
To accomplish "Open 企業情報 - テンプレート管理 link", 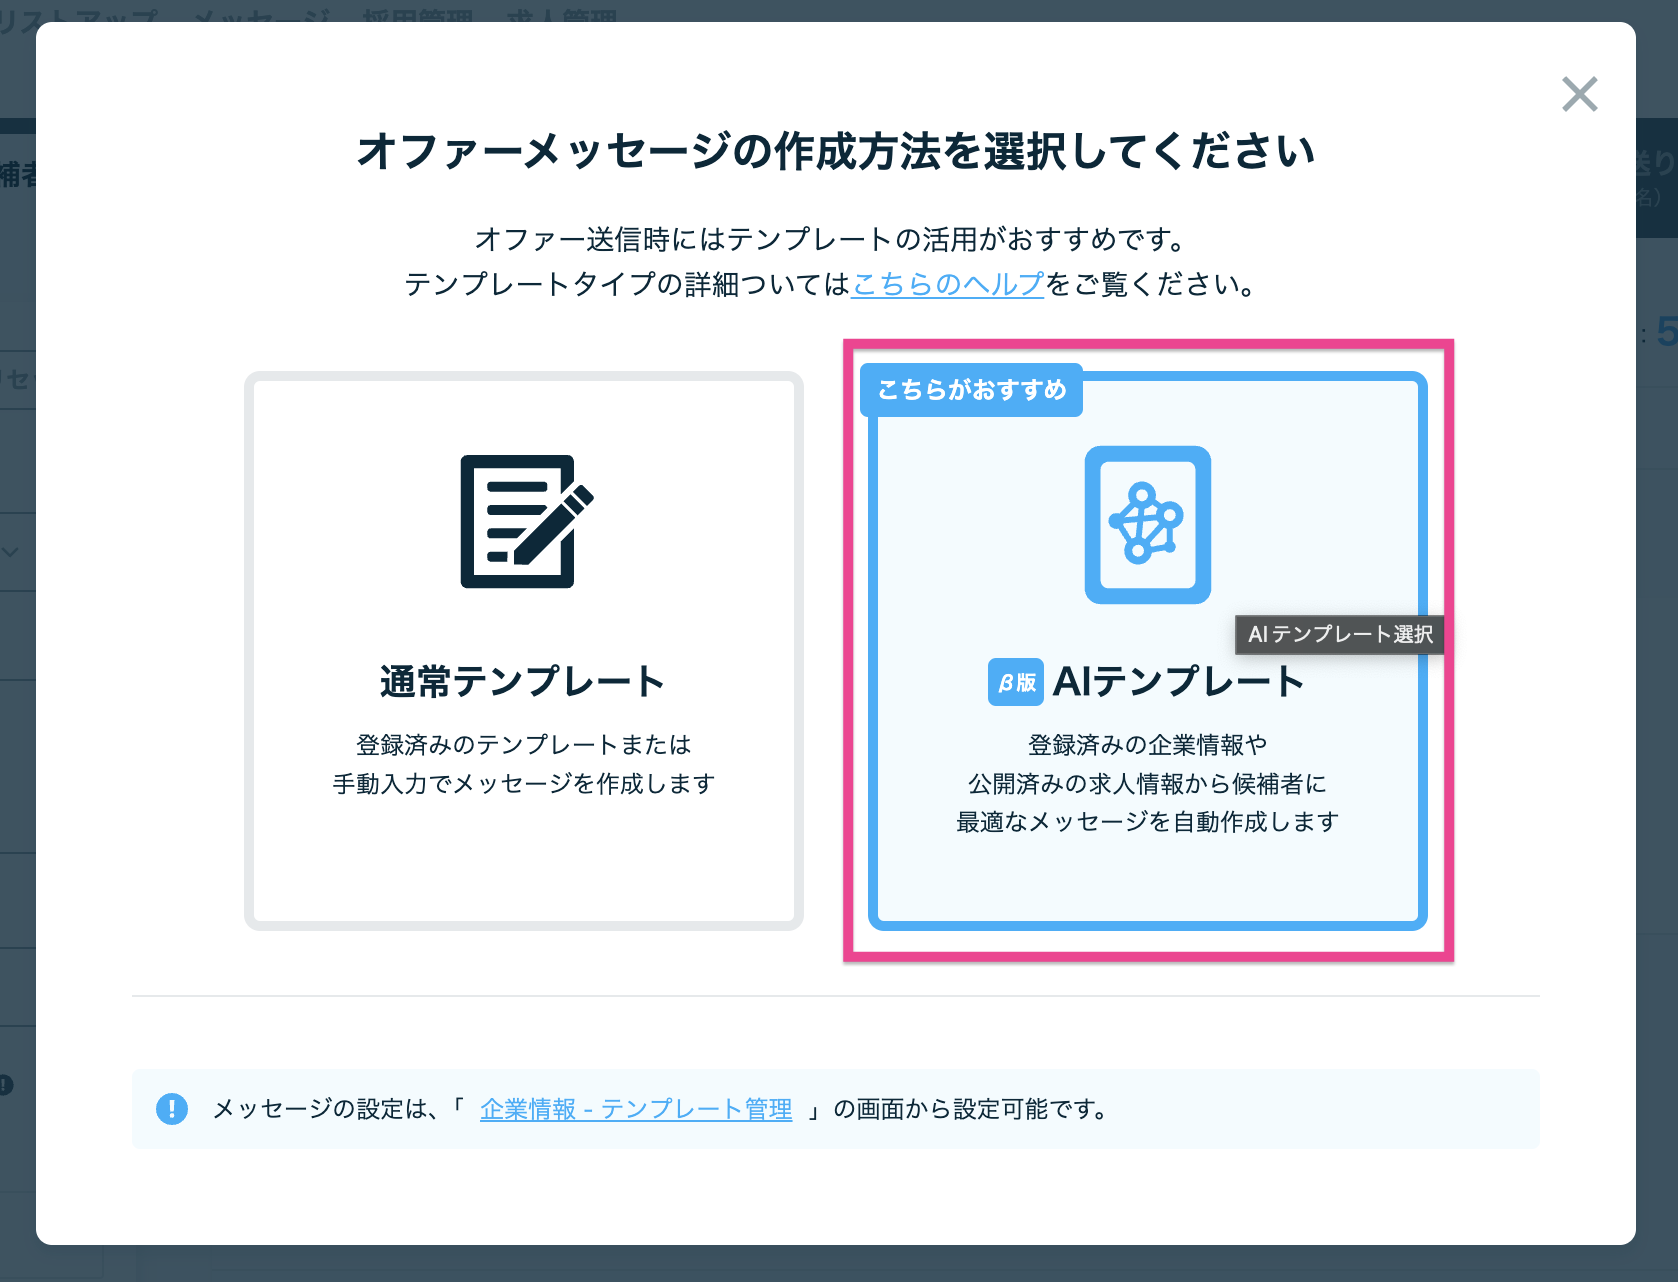I will [636, 1109].
